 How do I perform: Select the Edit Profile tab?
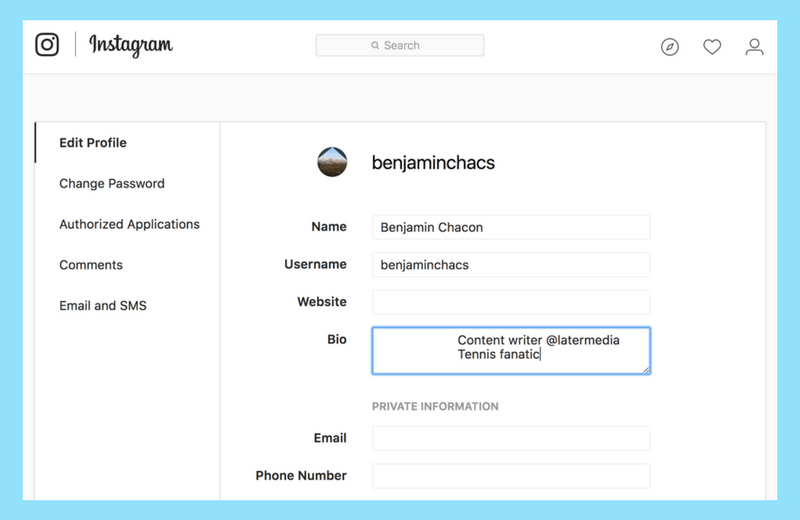point(93,142)
